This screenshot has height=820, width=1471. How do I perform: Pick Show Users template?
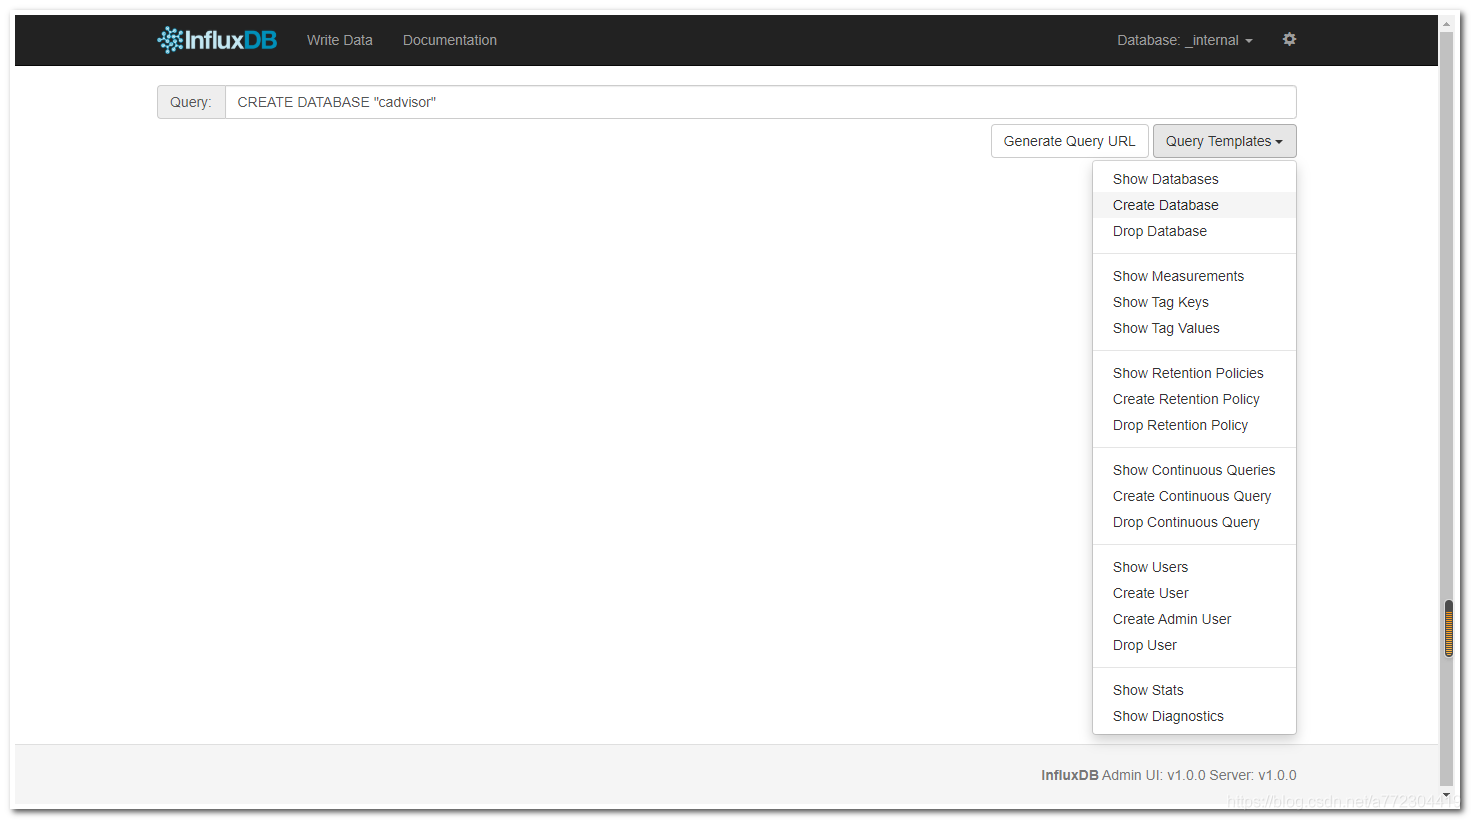[x=1194, y=567]
